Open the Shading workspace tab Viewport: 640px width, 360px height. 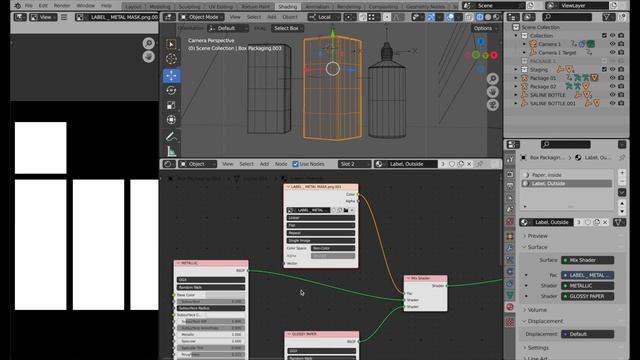[x=288, y=7]
